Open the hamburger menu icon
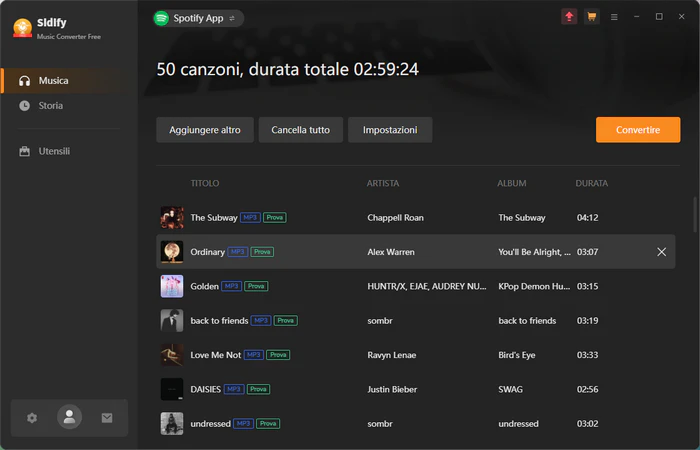The width and height of the screenshot is (700, 450). tap(614, 17)
